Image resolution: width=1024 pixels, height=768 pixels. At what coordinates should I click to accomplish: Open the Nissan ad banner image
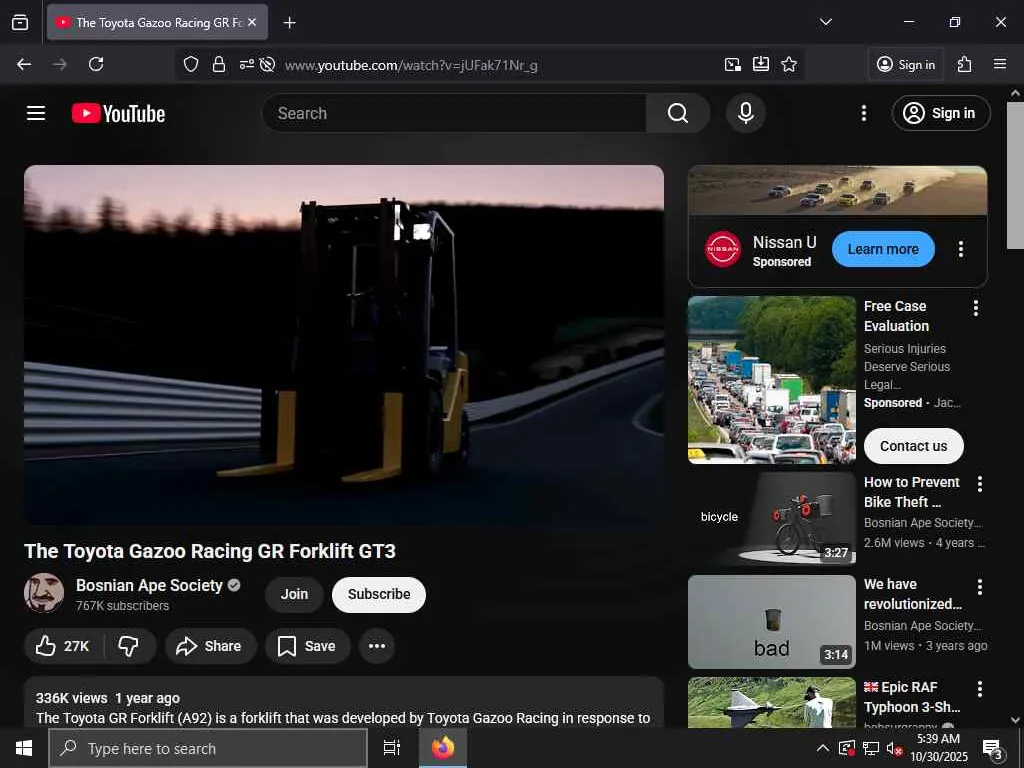click(837, 190)
